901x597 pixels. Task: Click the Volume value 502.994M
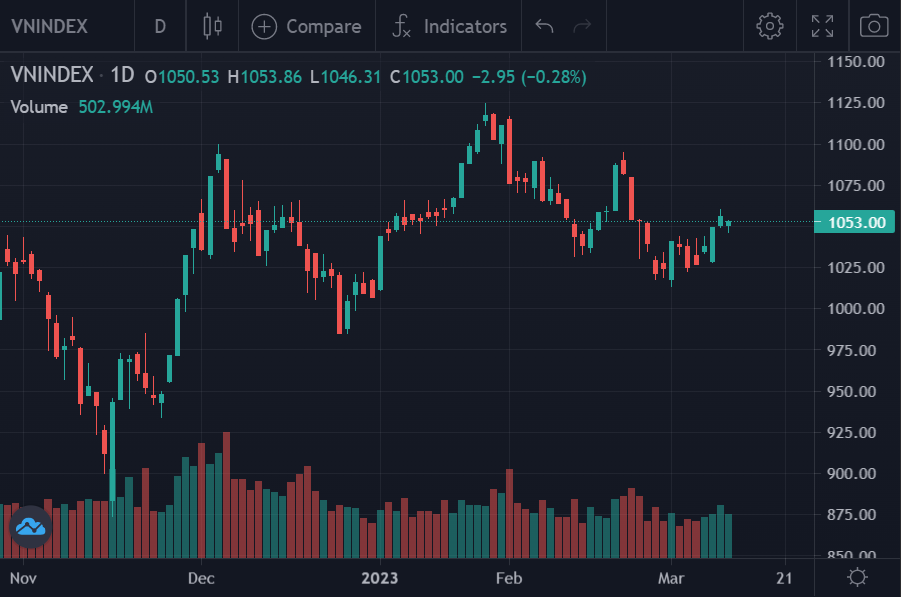(115, 107)
